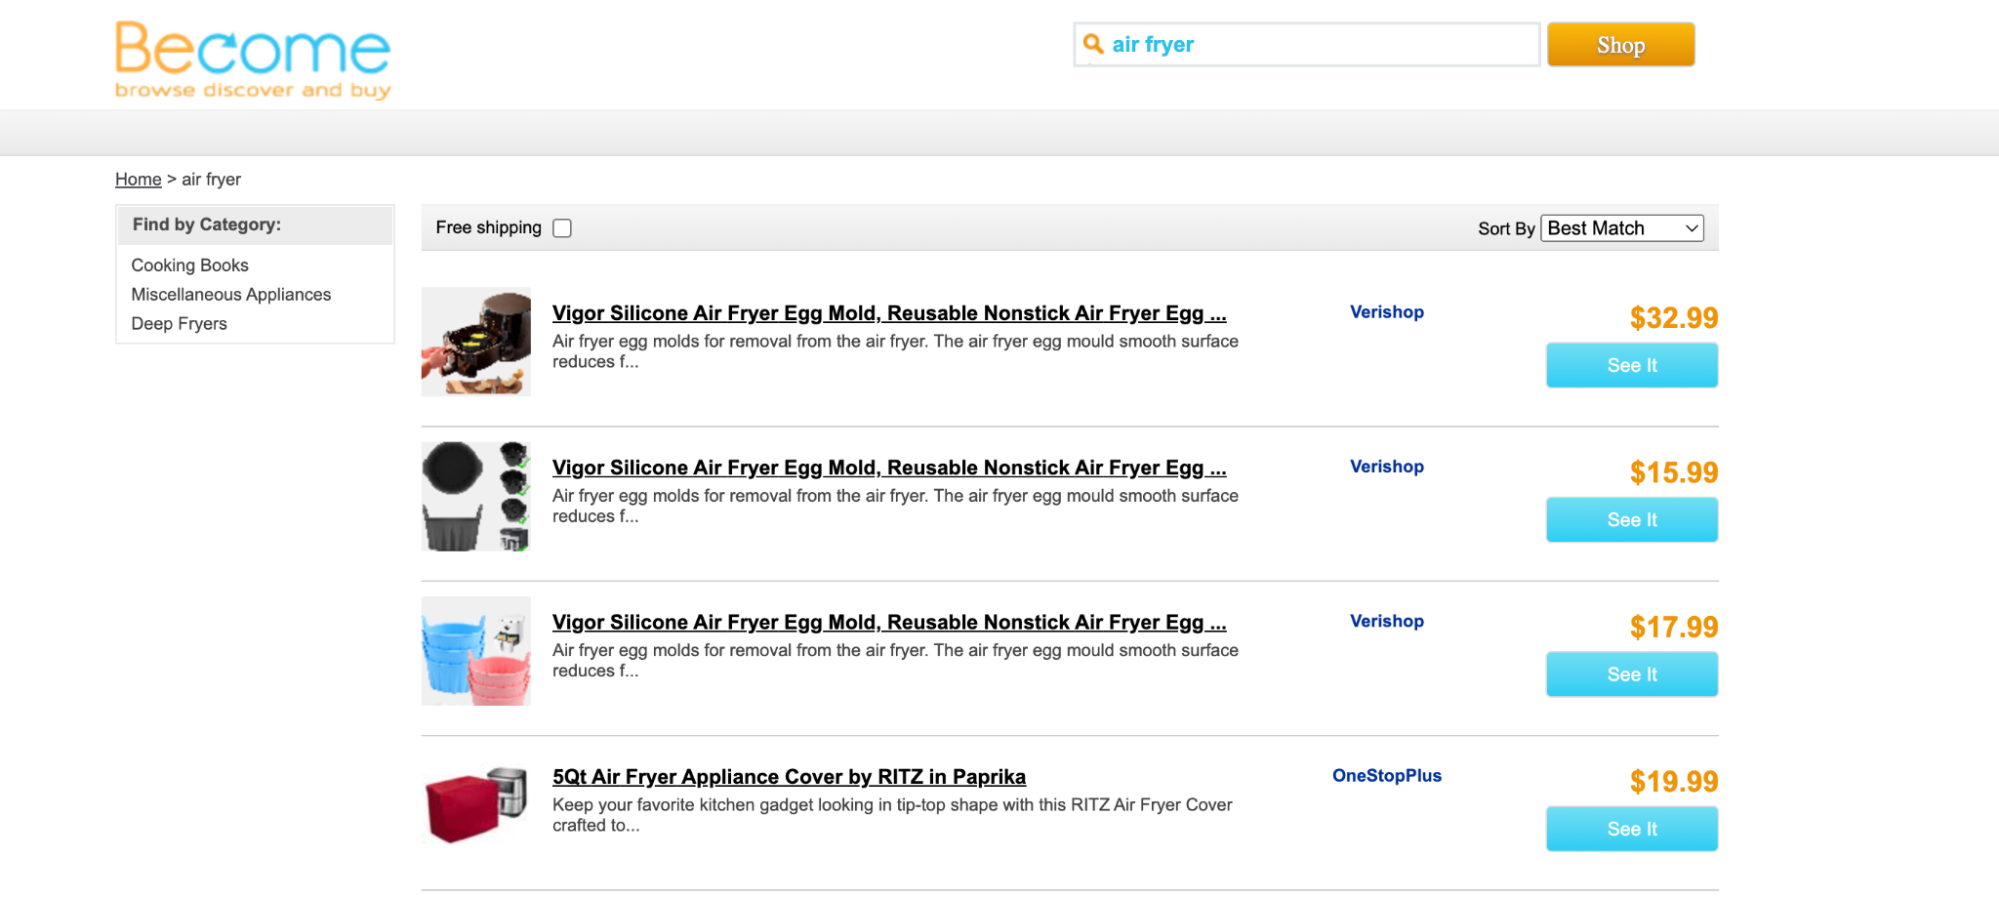Screen dimensions: 1999x901
Task: Click the RITZ Air Fryer Cover description
Action: pyautogui.click(x=892, y=815)
